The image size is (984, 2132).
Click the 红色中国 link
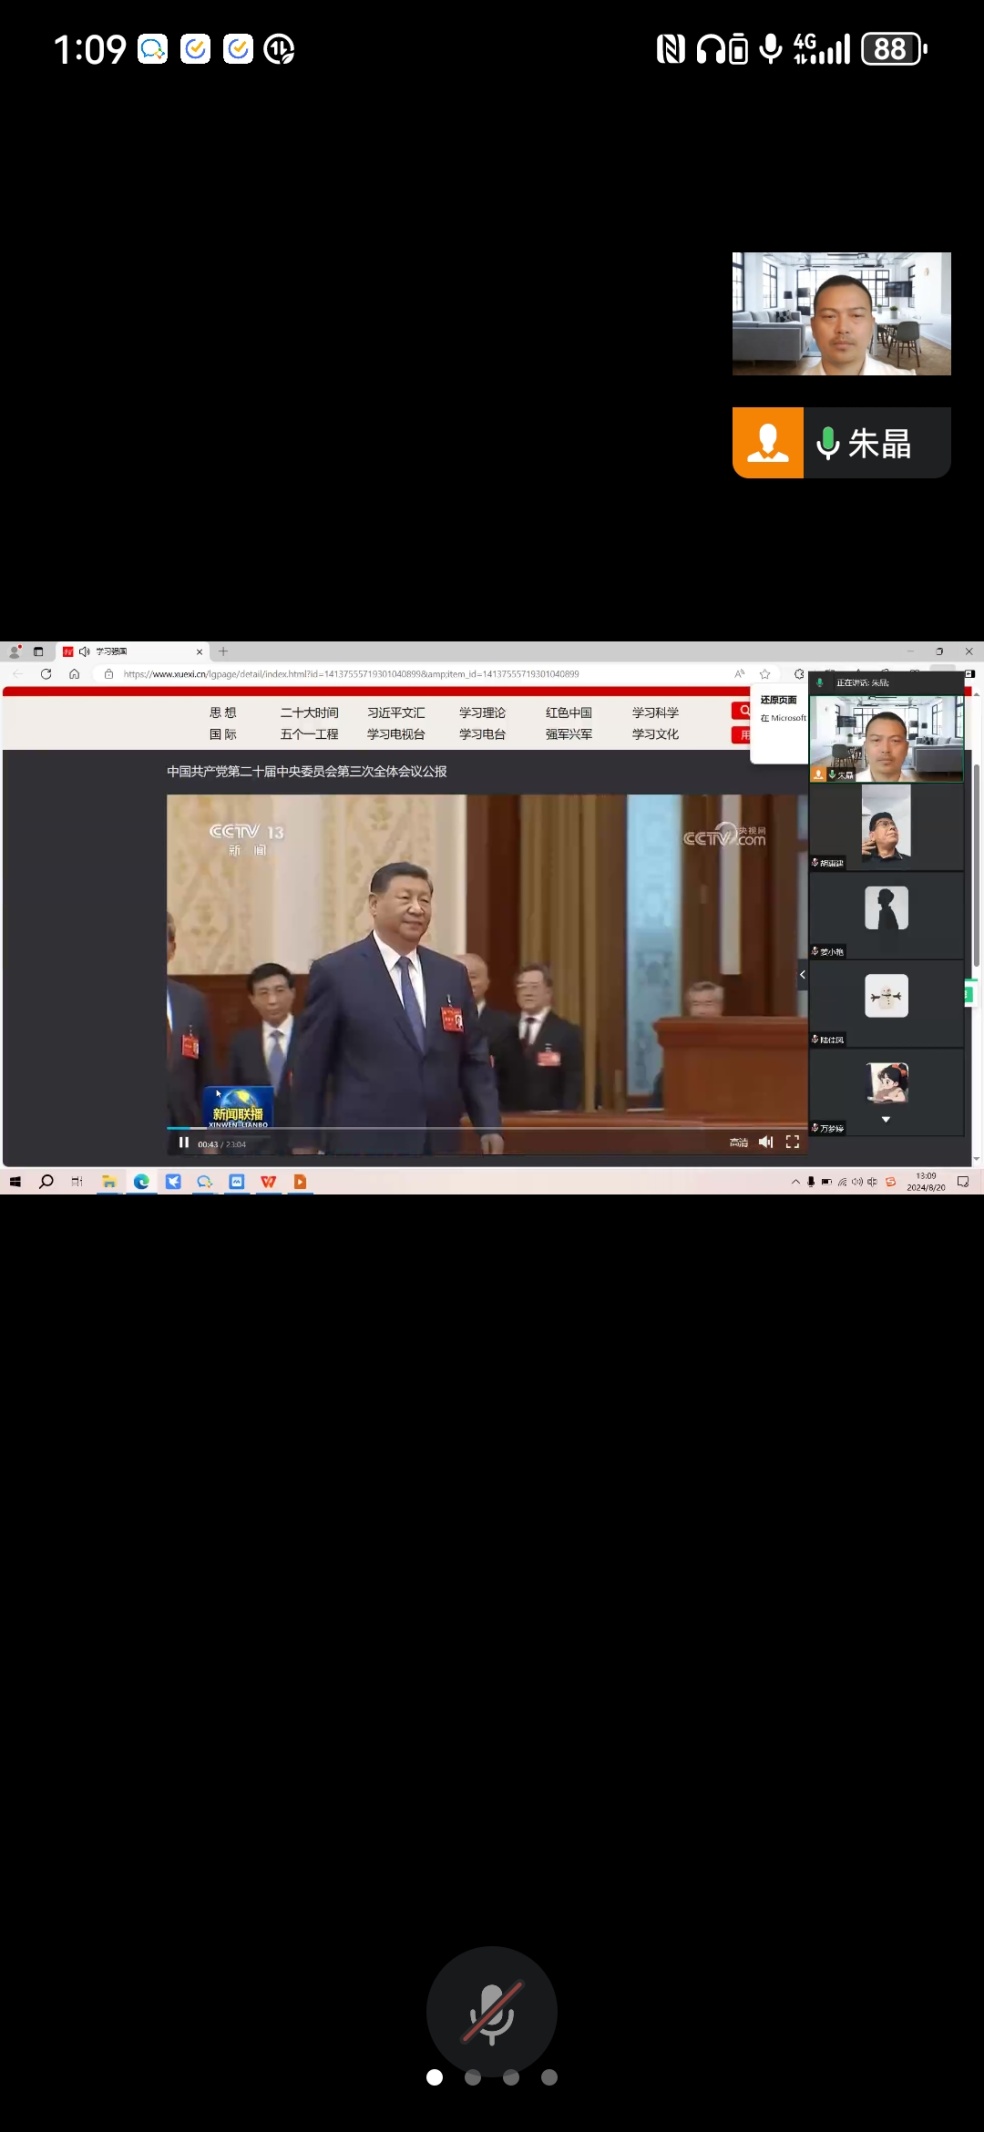(569, 713)
